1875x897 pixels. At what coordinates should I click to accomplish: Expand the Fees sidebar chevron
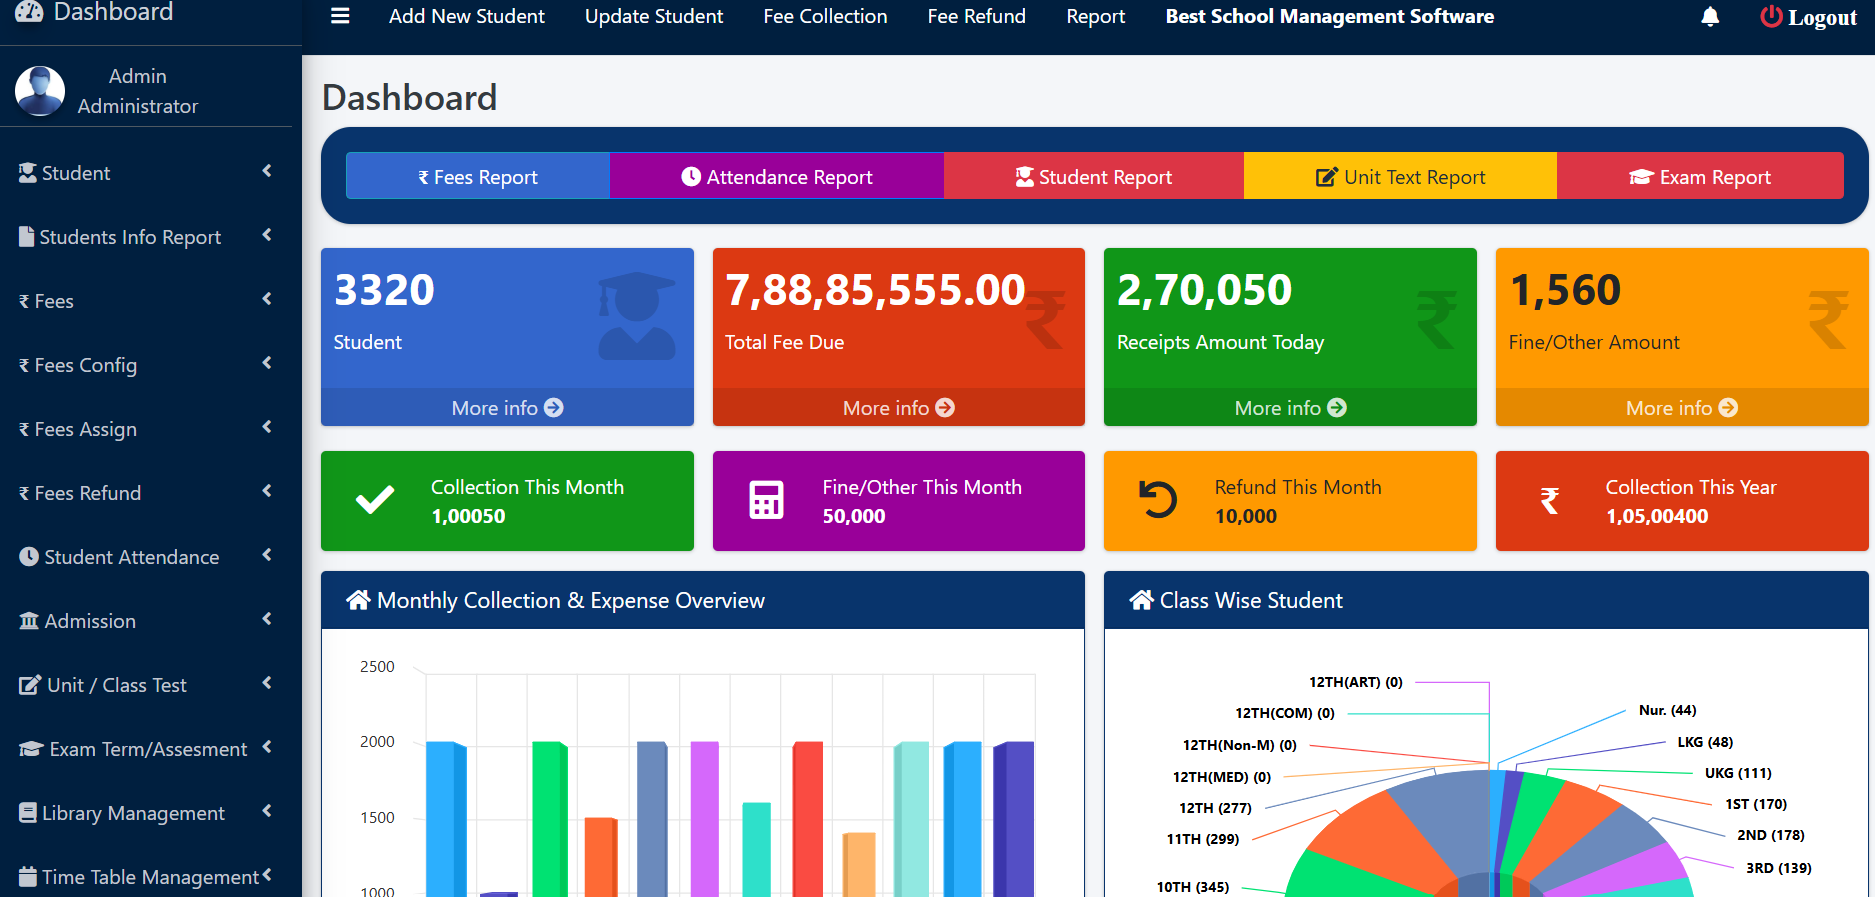[x=267, y=299]
